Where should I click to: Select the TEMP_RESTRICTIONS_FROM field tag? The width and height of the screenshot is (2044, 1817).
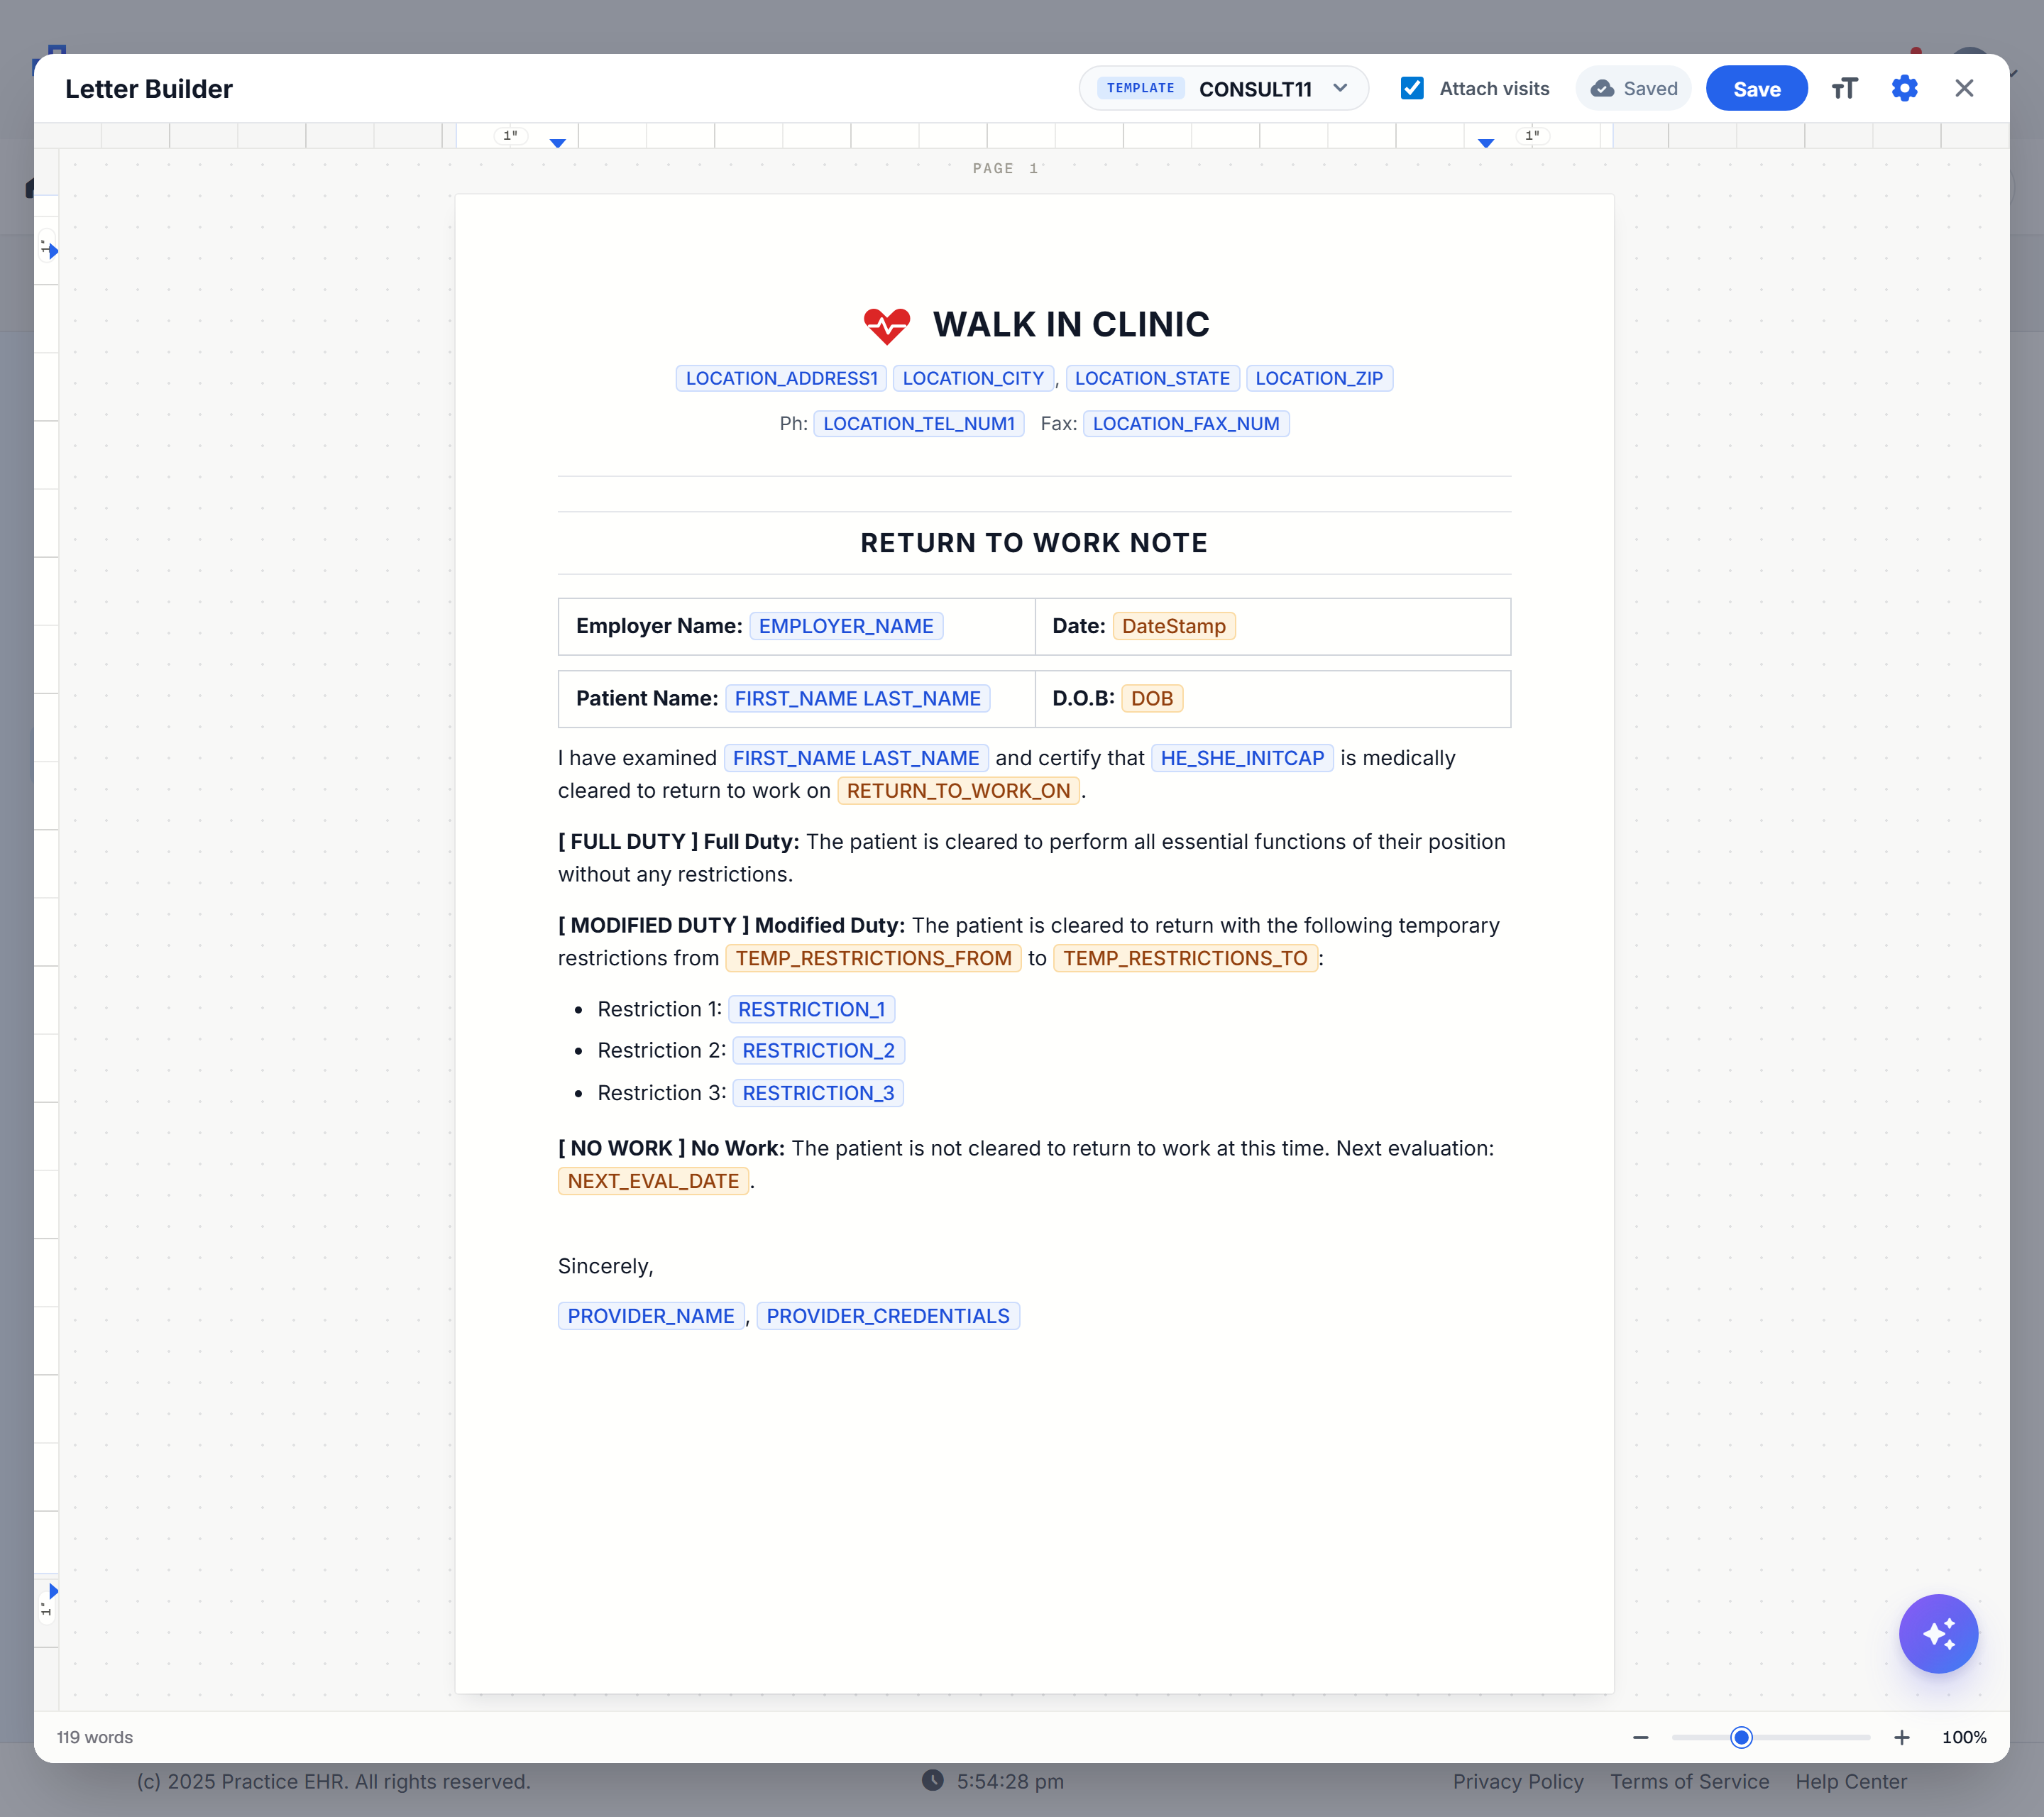[874, 958]
